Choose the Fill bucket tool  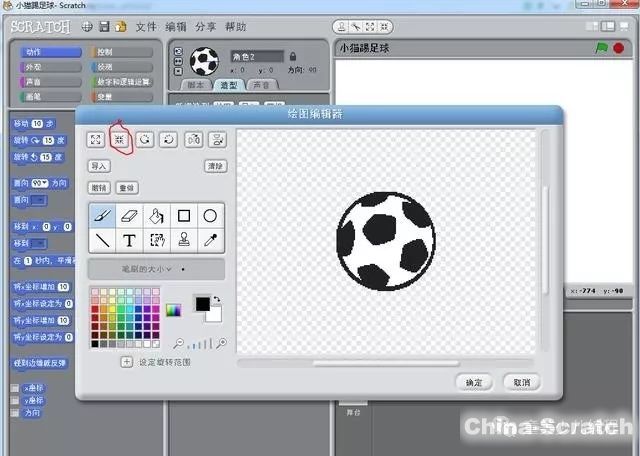156,215
